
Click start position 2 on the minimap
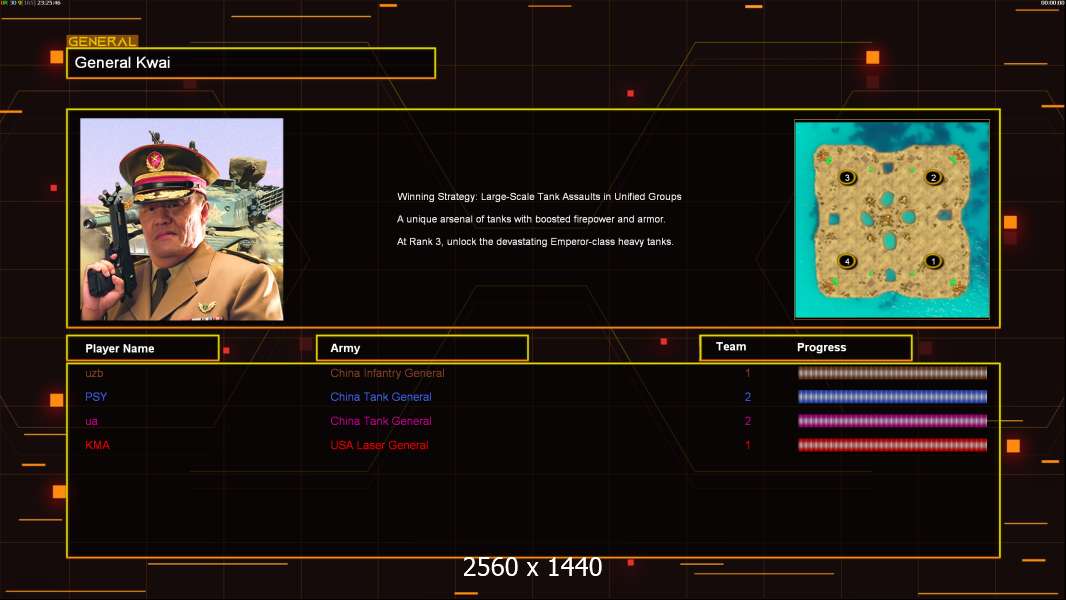coord(933,177)
